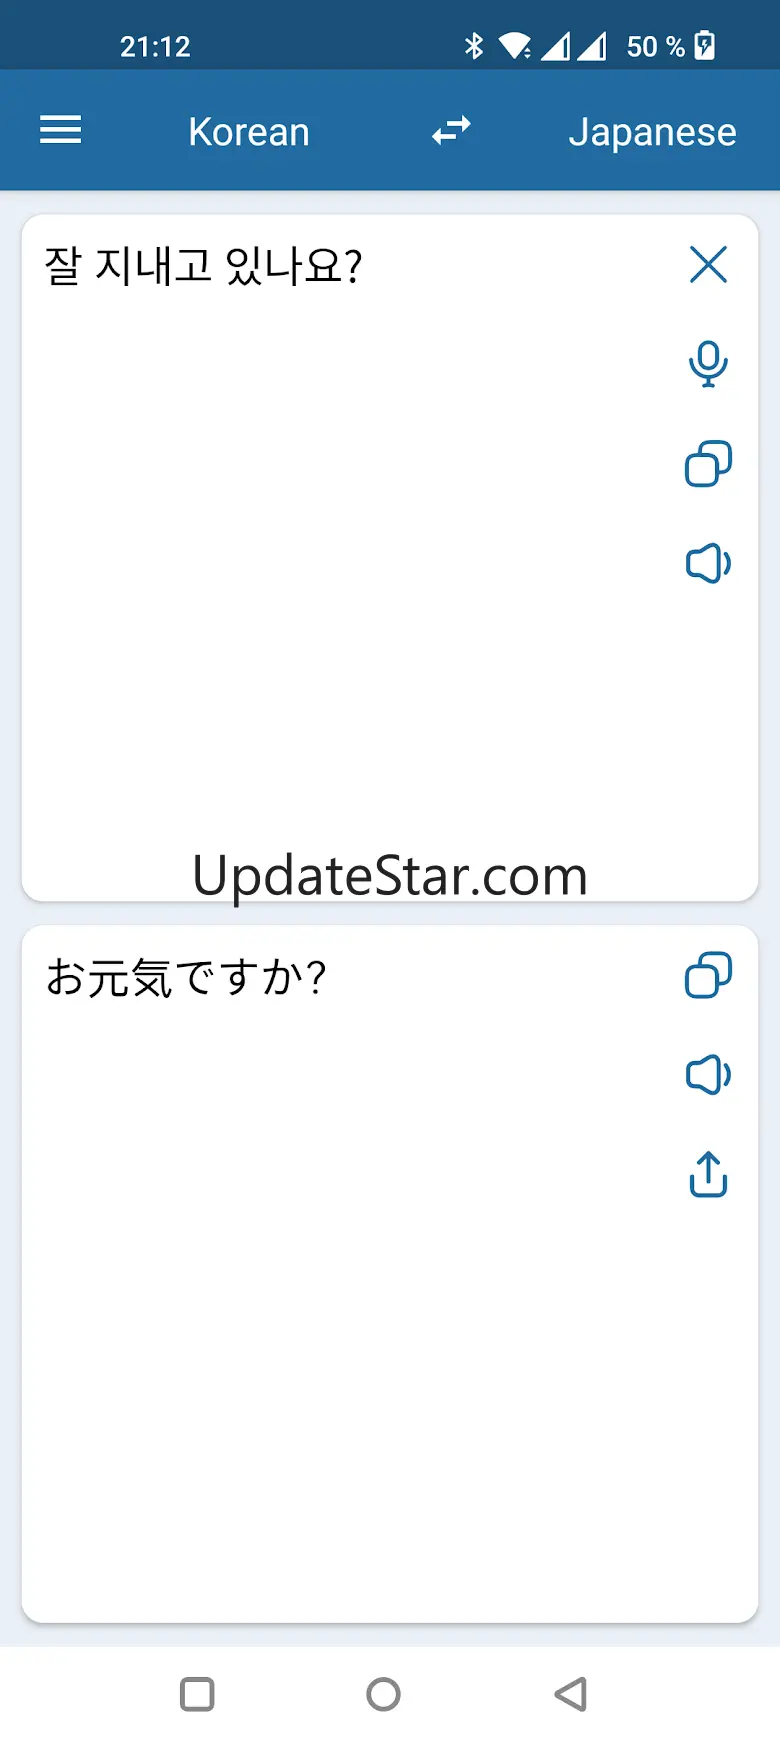Tap the microphone for voice input
The image size is (780, 1742).
[708, 364]
